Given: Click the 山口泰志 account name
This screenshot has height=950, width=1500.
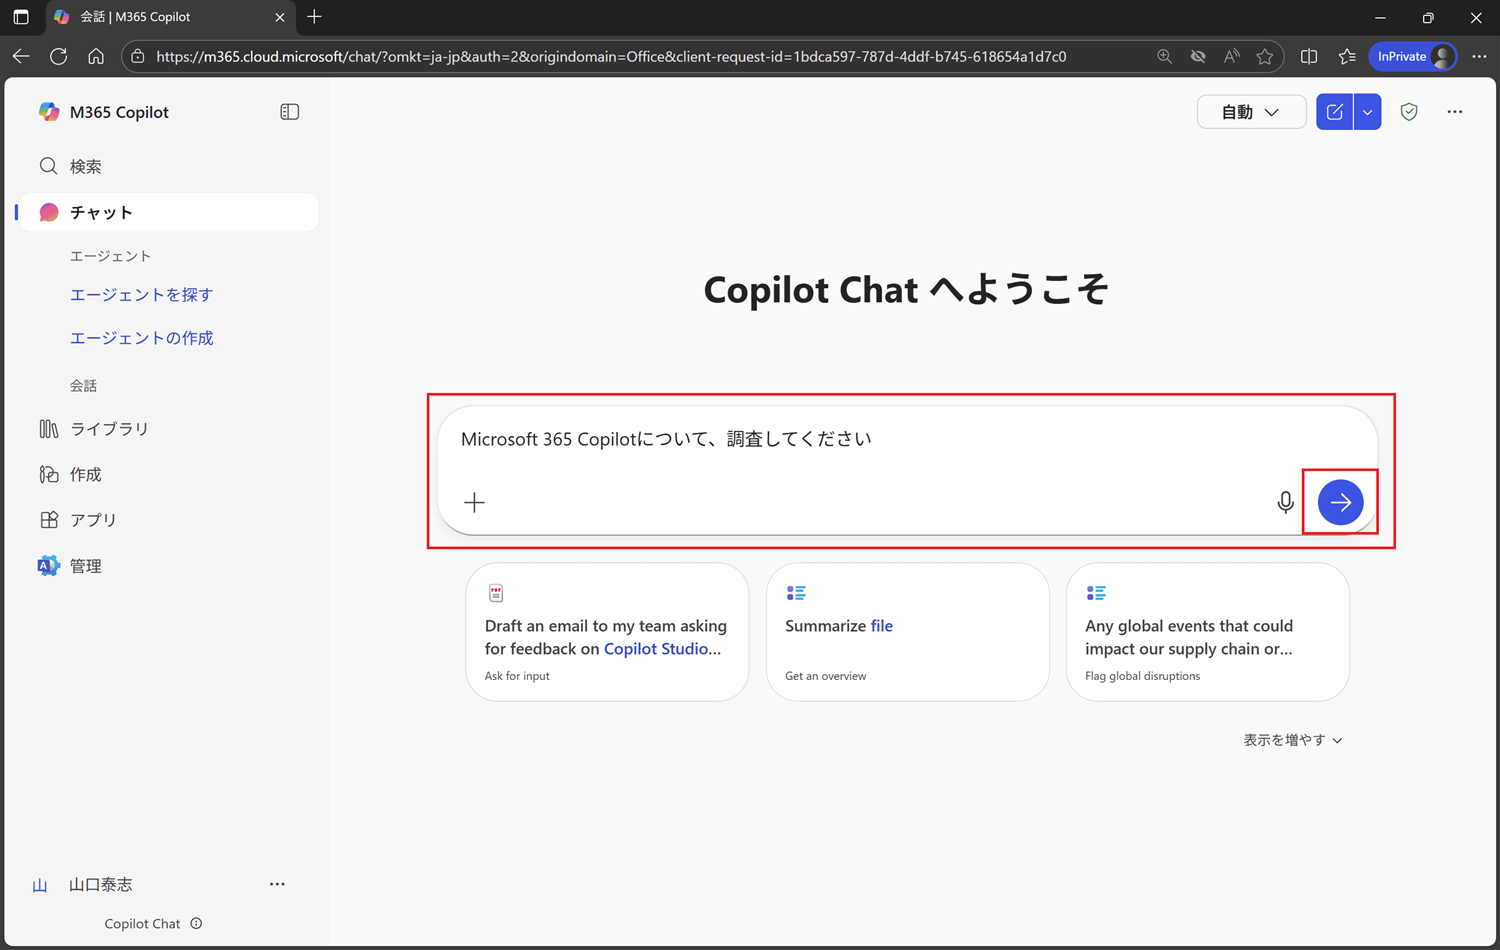Looking at the screenshot, I should point(100,885).
